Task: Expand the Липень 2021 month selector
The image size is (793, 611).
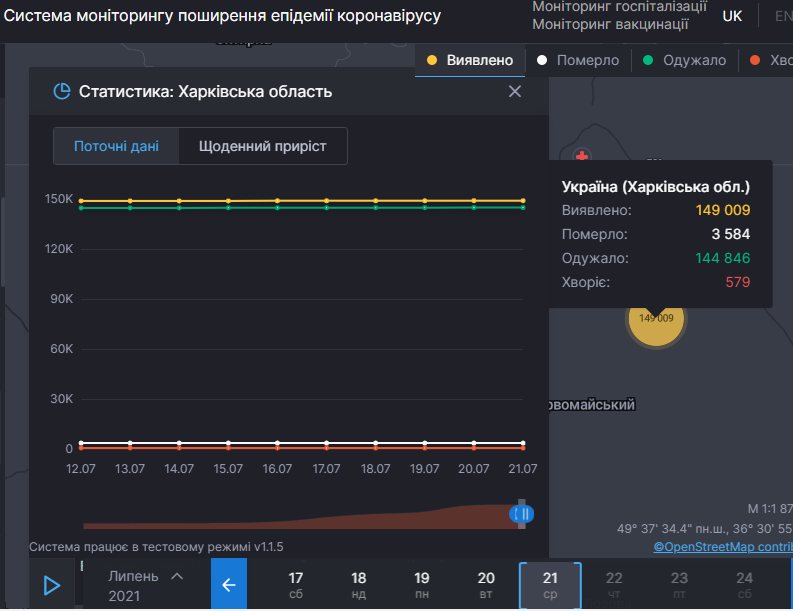Action: point(145,585)
